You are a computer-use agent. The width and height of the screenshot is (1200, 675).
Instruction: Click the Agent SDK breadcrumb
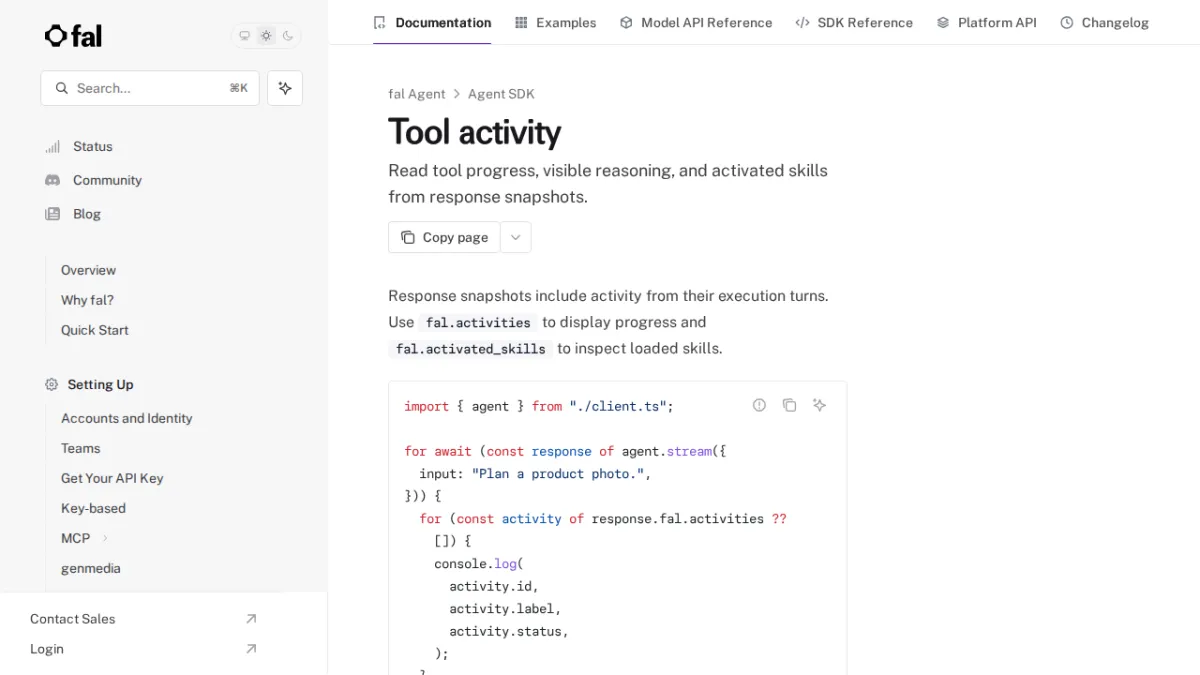(x=501, y=94)
